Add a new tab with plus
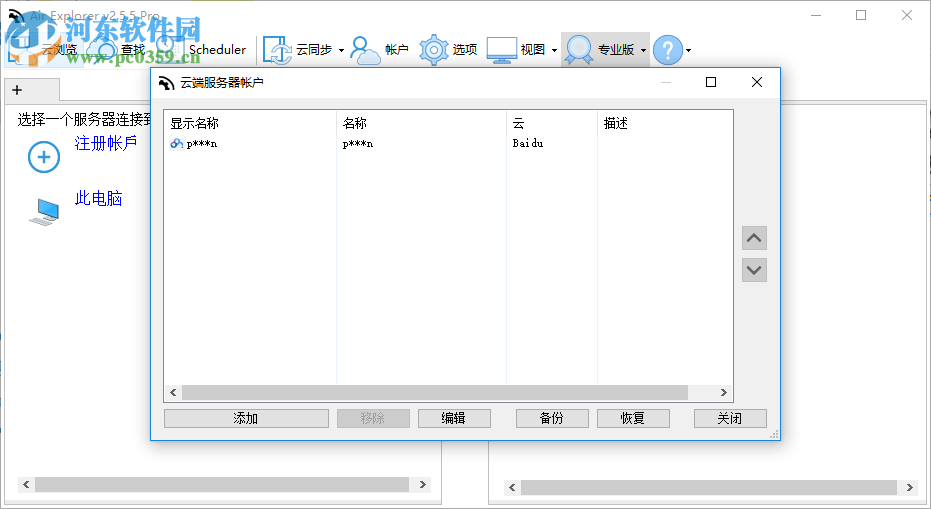The width and height of the screenshot is (931, 509). point(17,90)
